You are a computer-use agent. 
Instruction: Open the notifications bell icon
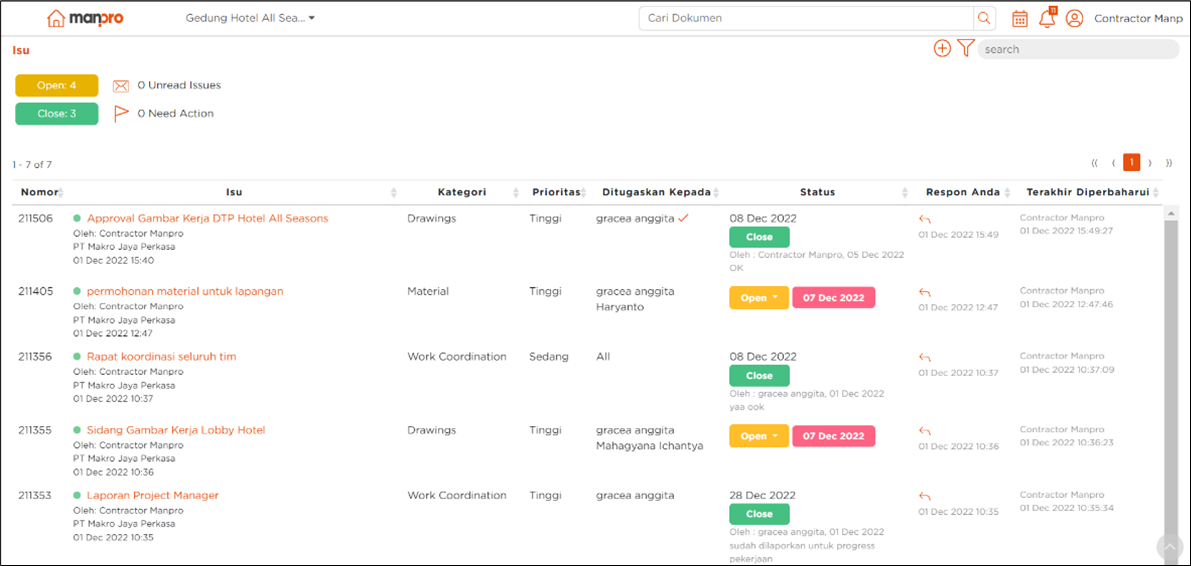[x=1047, y=18]
